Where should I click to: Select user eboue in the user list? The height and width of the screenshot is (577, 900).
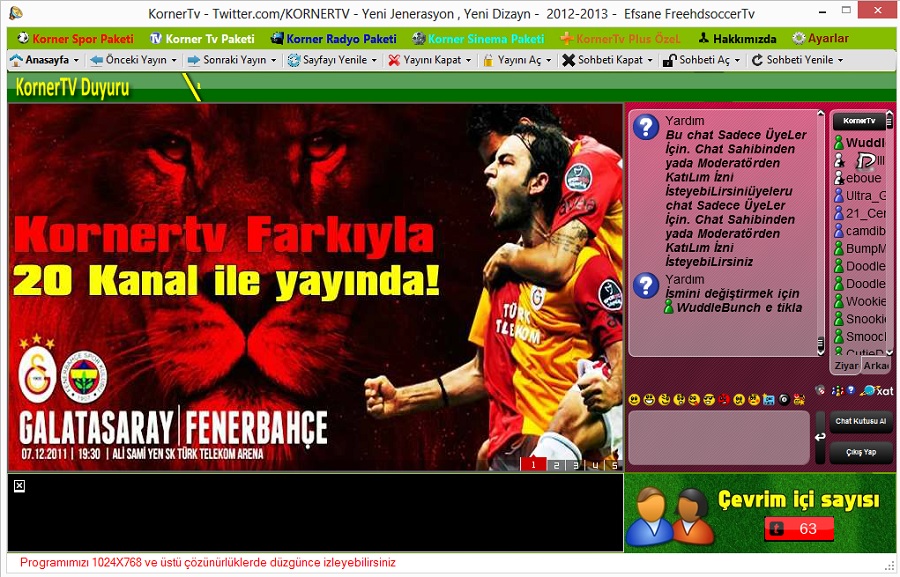860,178
